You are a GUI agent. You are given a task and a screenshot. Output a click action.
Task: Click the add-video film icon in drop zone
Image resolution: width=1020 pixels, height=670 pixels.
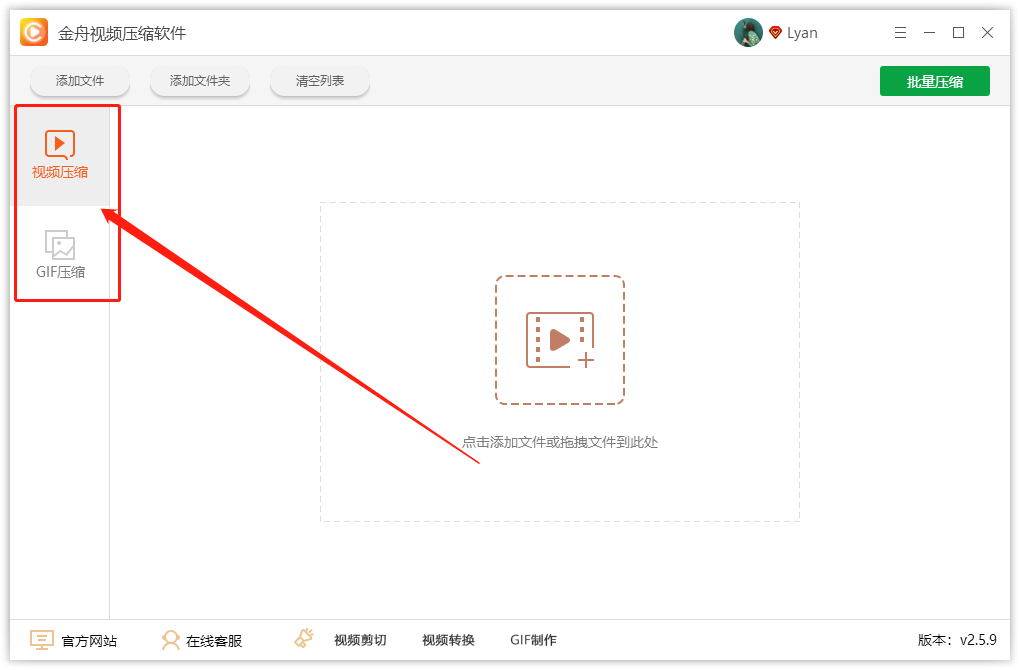(560, 340)
